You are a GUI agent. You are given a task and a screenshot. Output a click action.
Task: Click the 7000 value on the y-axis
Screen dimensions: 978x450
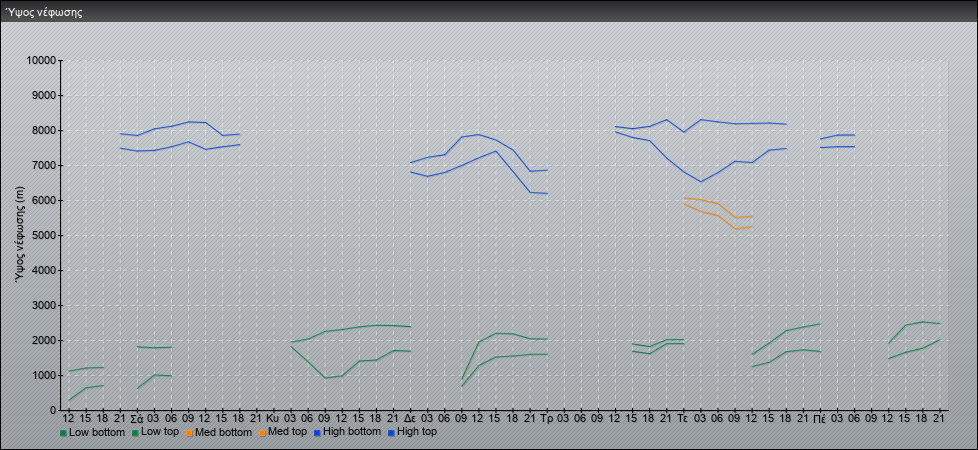[44, 165]
